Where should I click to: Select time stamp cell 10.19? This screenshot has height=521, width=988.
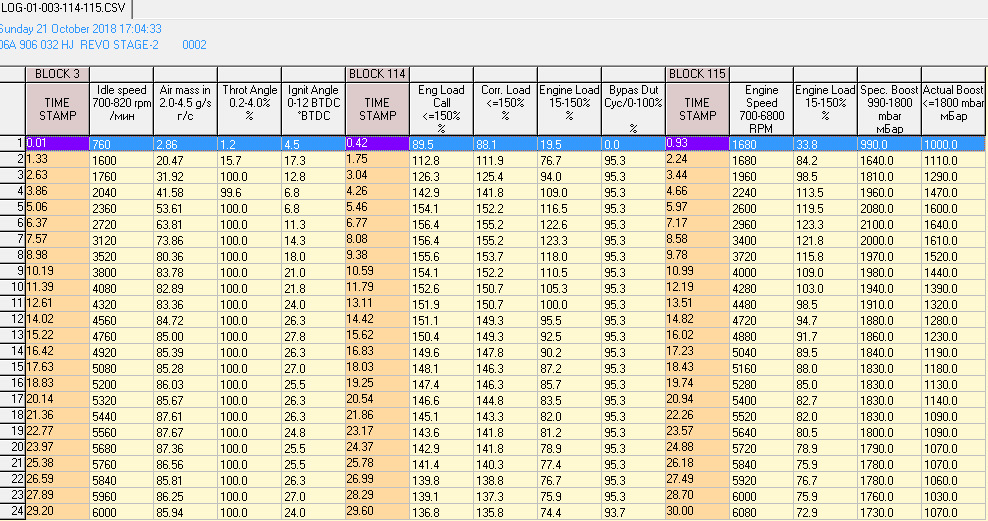[57, 272]
